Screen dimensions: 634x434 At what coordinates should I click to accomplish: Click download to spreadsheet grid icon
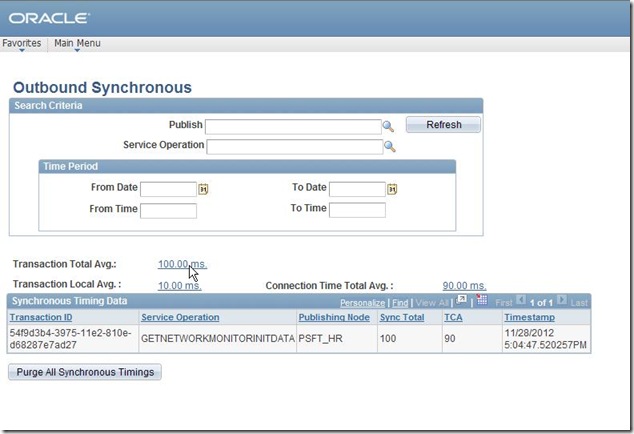click(481, 300)
